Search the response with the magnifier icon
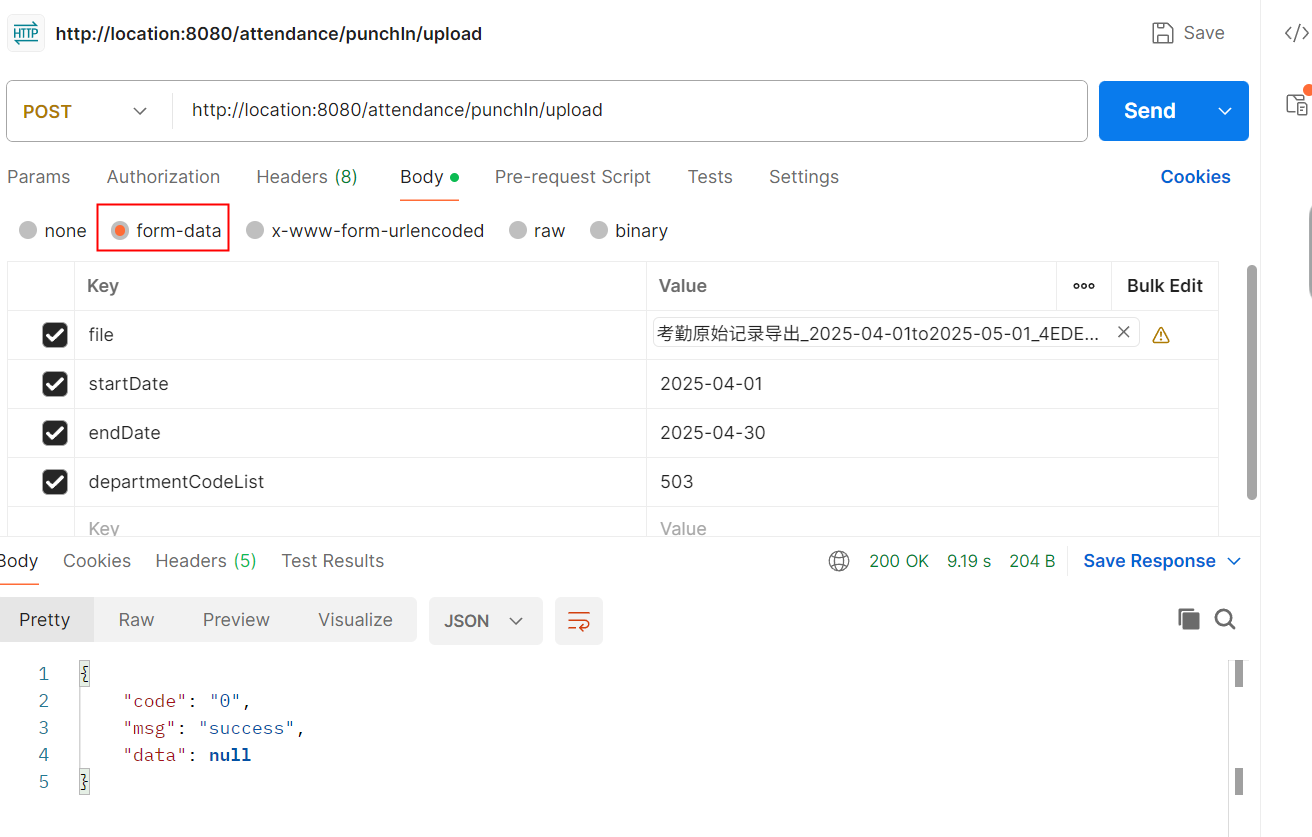1312x837 pixels. coord(1225,619)
